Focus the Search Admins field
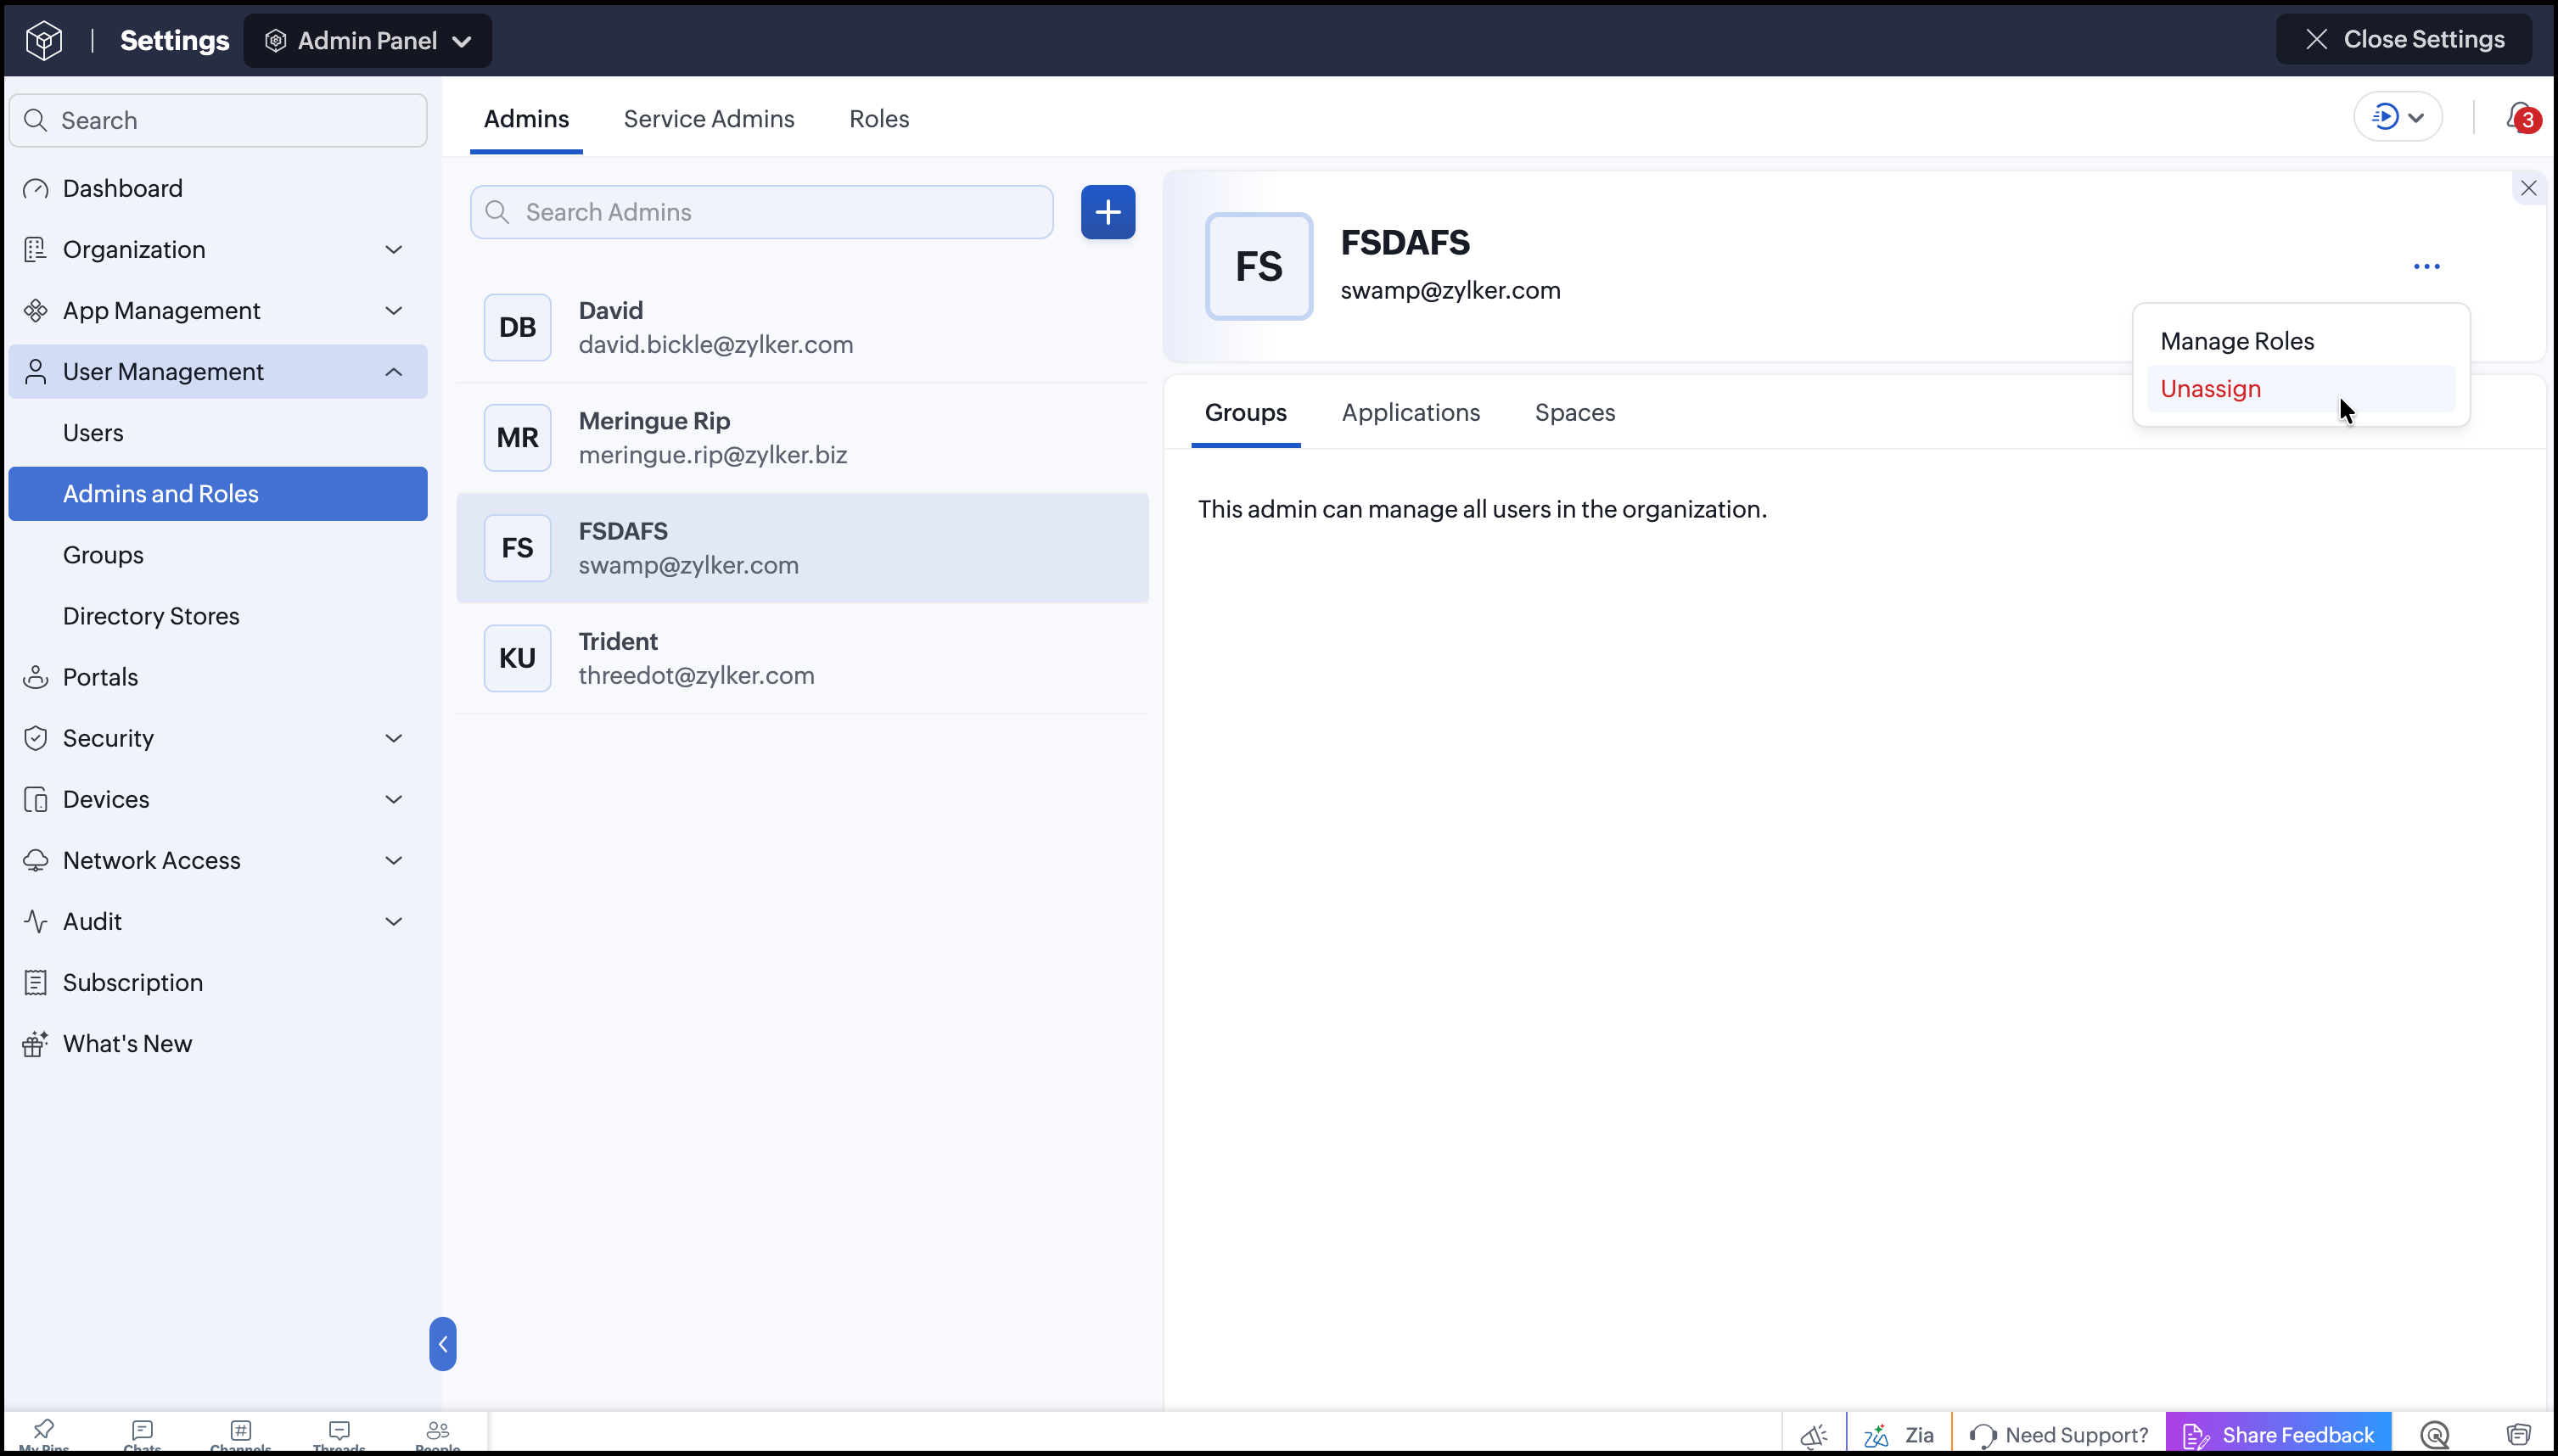The height and width of the screenshot is (1456, 2558). coord(761,212)
